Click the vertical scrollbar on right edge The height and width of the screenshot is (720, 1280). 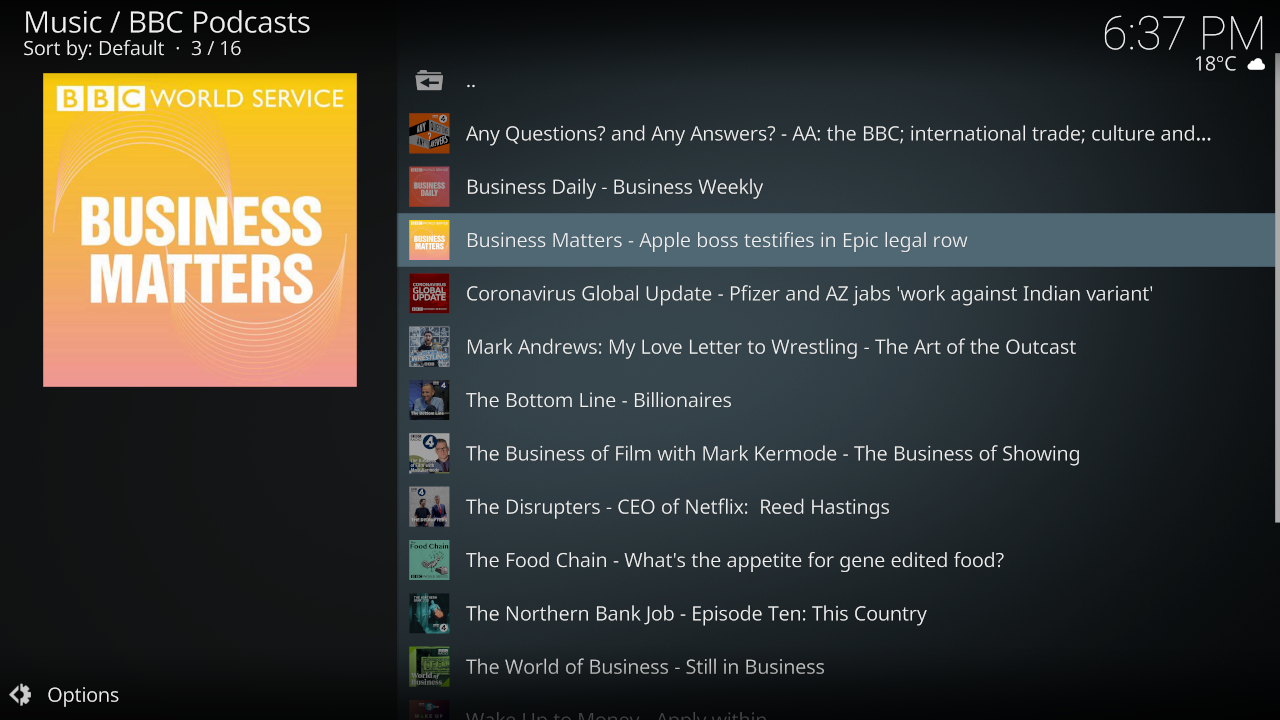[x=1276, y=300]
